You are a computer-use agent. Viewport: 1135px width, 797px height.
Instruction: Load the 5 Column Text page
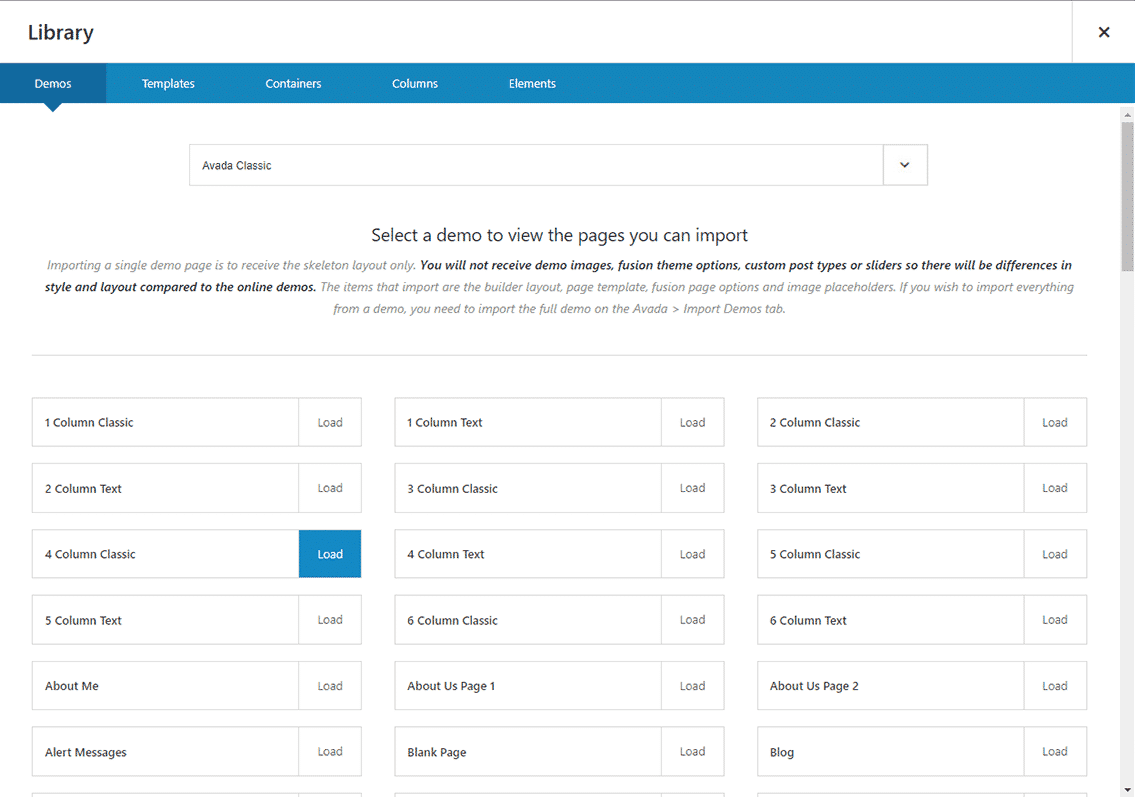pos(330,620)
